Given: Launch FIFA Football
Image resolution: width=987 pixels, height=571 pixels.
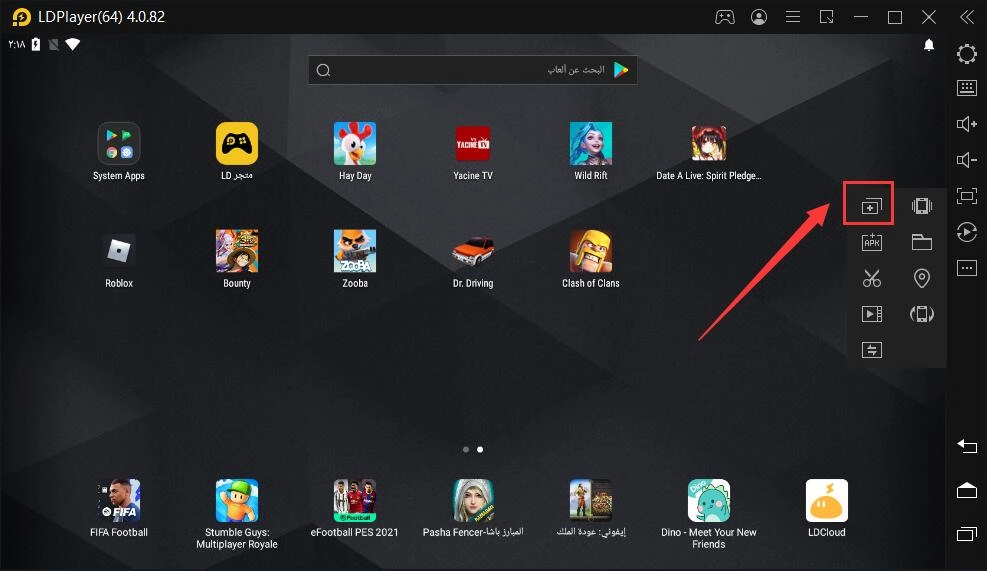Looking at the screenshot, I should [118, 500].
